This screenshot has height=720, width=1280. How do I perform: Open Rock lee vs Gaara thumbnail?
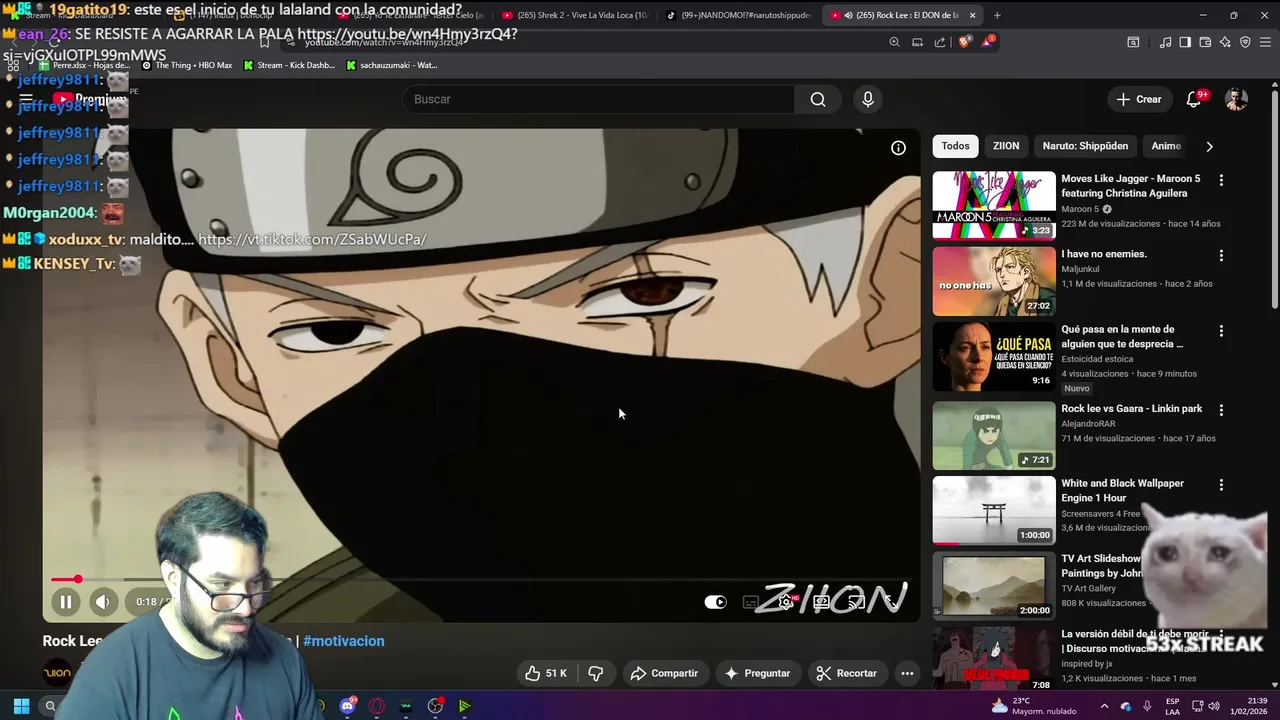tap(994, 436)
